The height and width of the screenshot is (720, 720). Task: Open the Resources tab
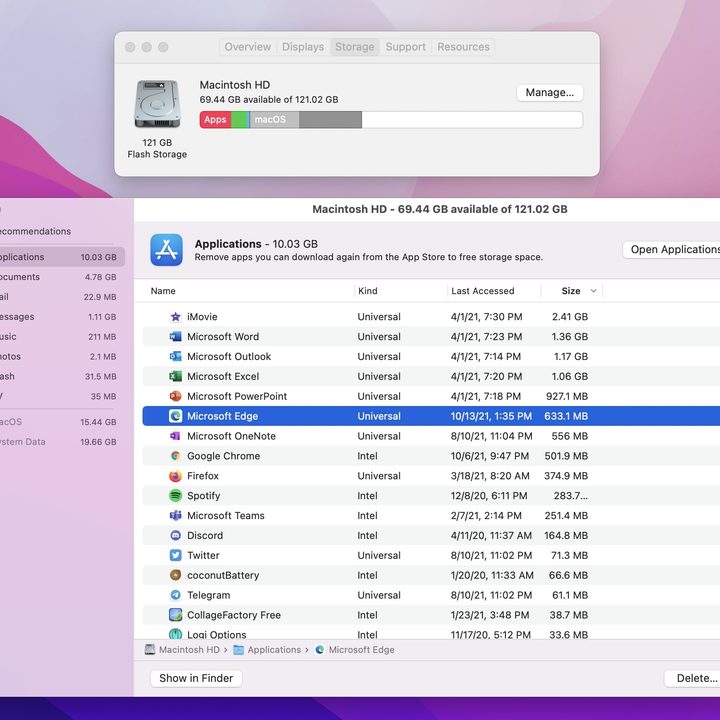(463, 47)
